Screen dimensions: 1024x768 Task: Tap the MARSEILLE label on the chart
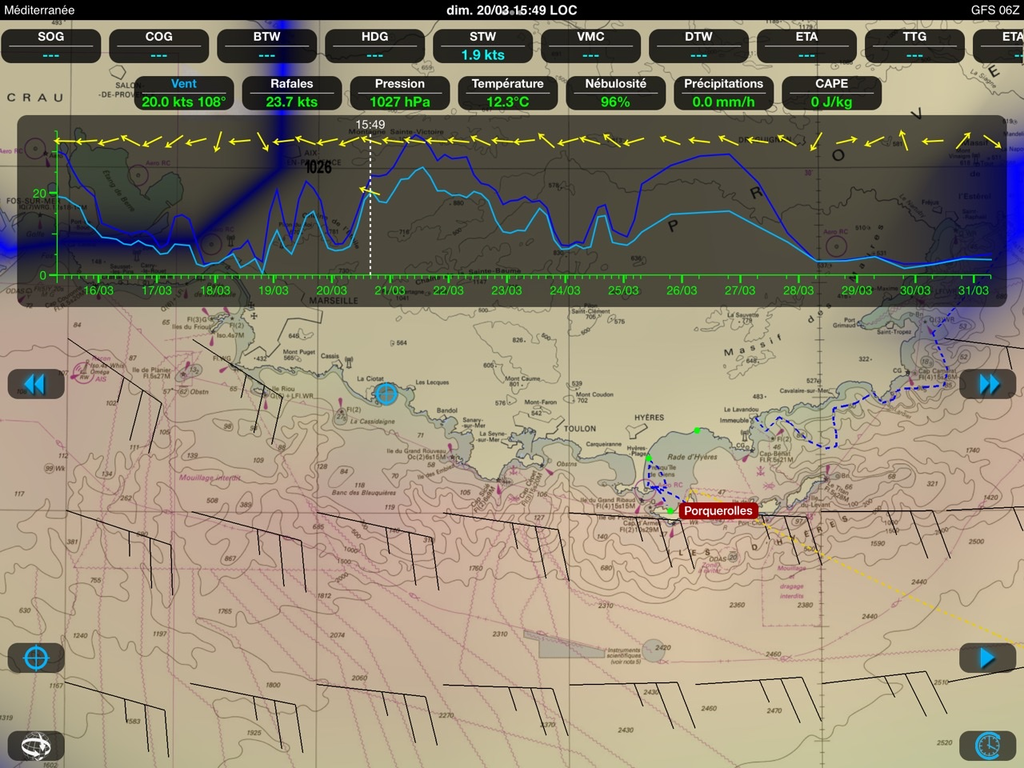[333, 301]
